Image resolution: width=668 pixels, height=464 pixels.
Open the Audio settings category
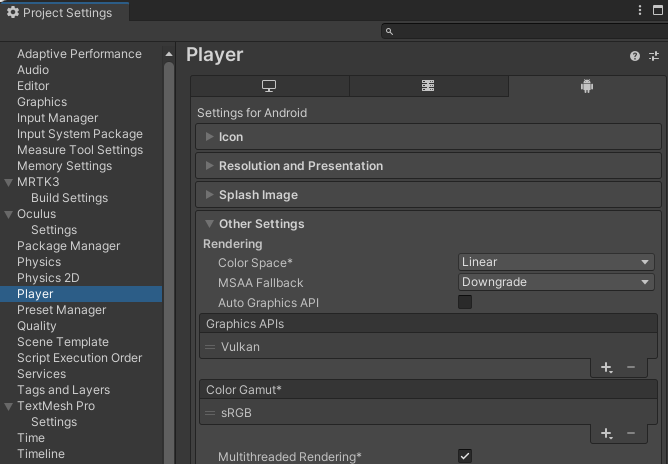[x=33, y=70]
